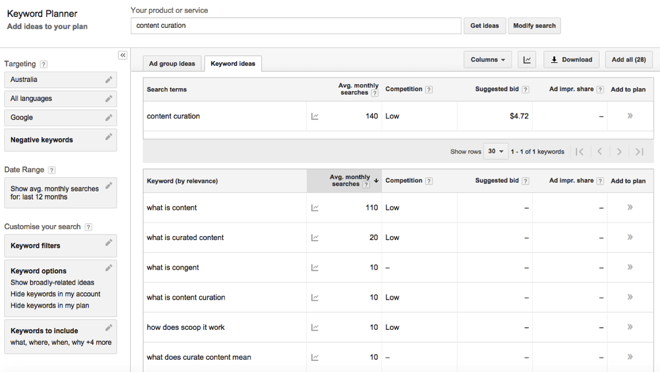Add what is content to plan
660x372 pixels.
click(630, 207)
